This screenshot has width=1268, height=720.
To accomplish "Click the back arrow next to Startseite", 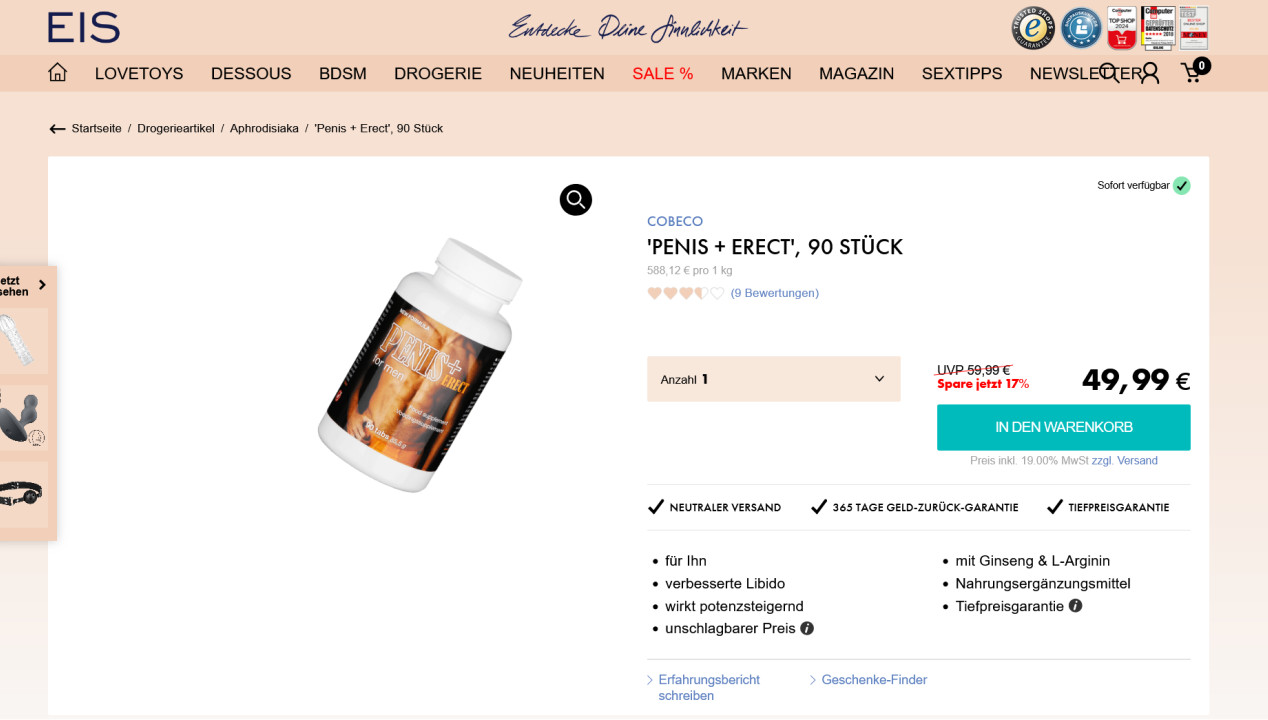I will 57,128.
